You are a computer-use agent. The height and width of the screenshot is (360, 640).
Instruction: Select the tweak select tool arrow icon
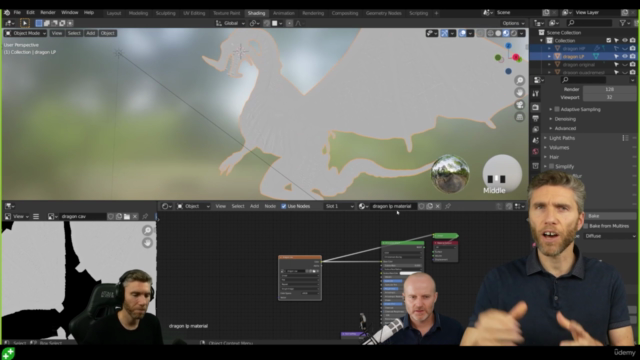click(24, 23)
